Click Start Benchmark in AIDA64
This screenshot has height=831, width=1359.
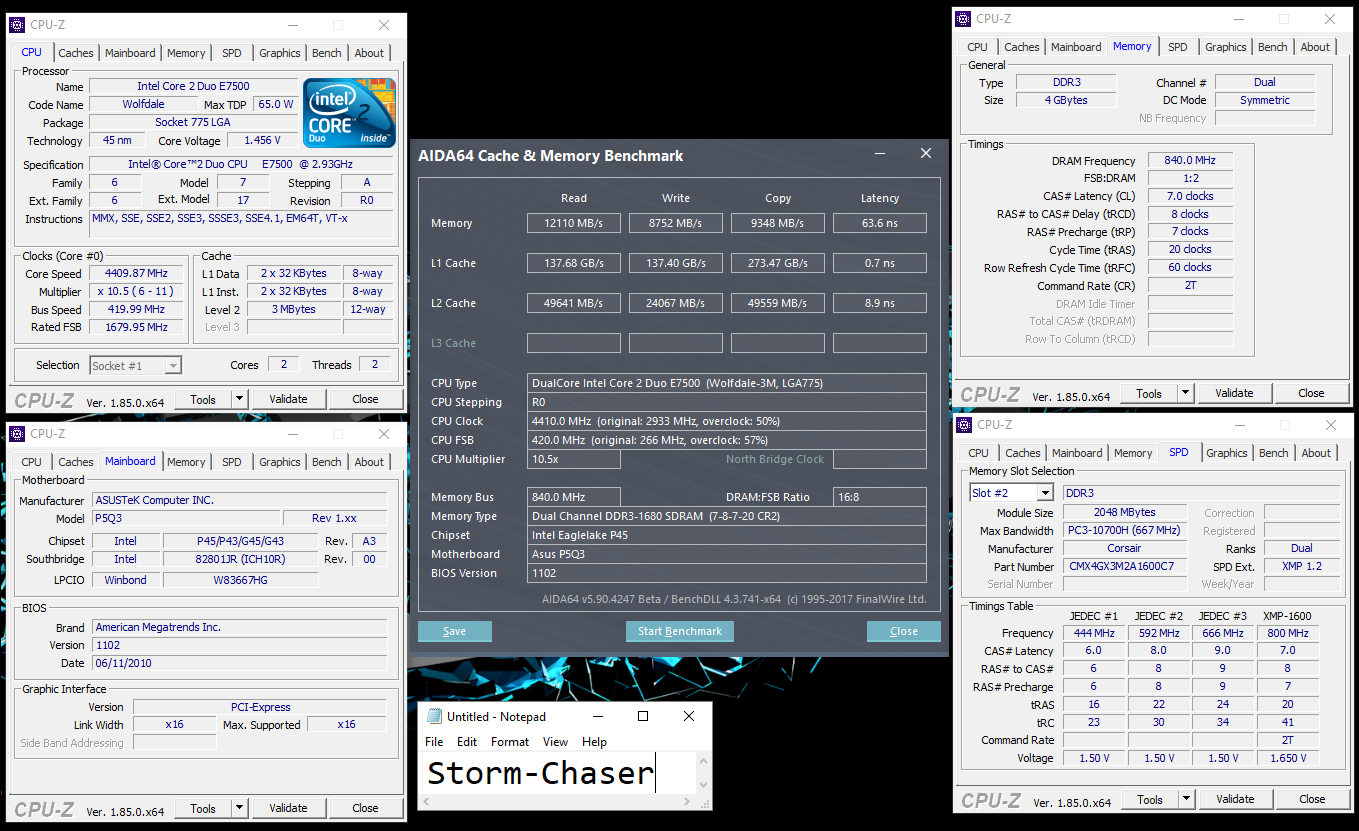(x=680, y=631)
